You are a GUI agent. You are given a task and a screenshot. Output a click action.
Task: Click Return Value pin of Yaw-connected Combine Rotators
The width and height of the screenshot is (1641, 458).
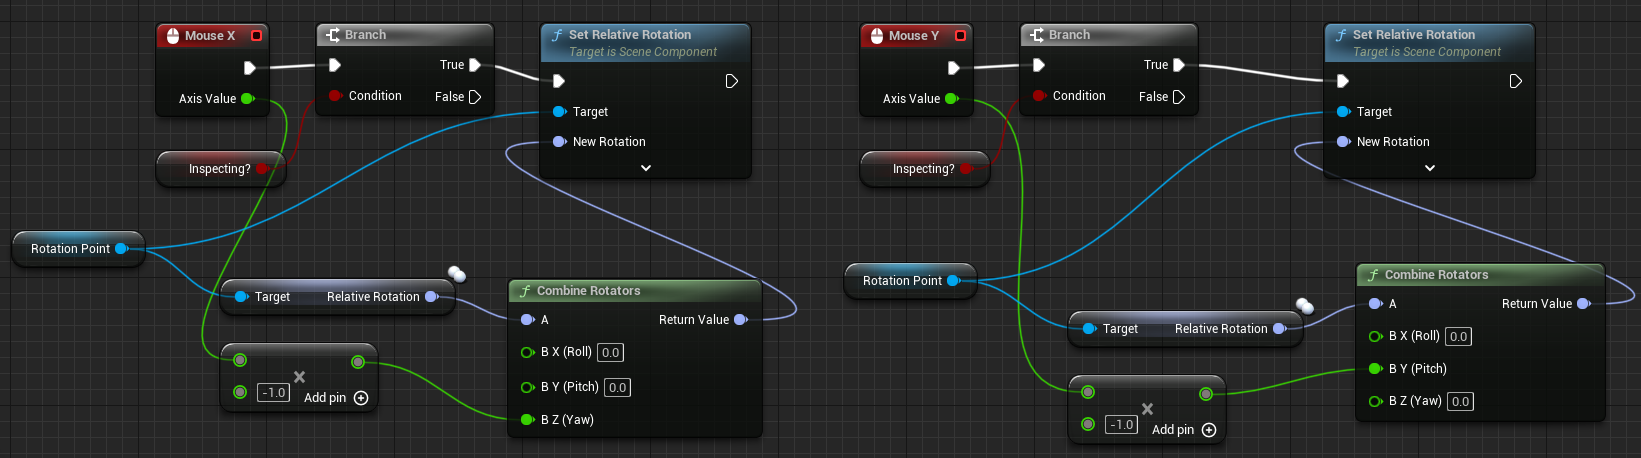(740, 320)
